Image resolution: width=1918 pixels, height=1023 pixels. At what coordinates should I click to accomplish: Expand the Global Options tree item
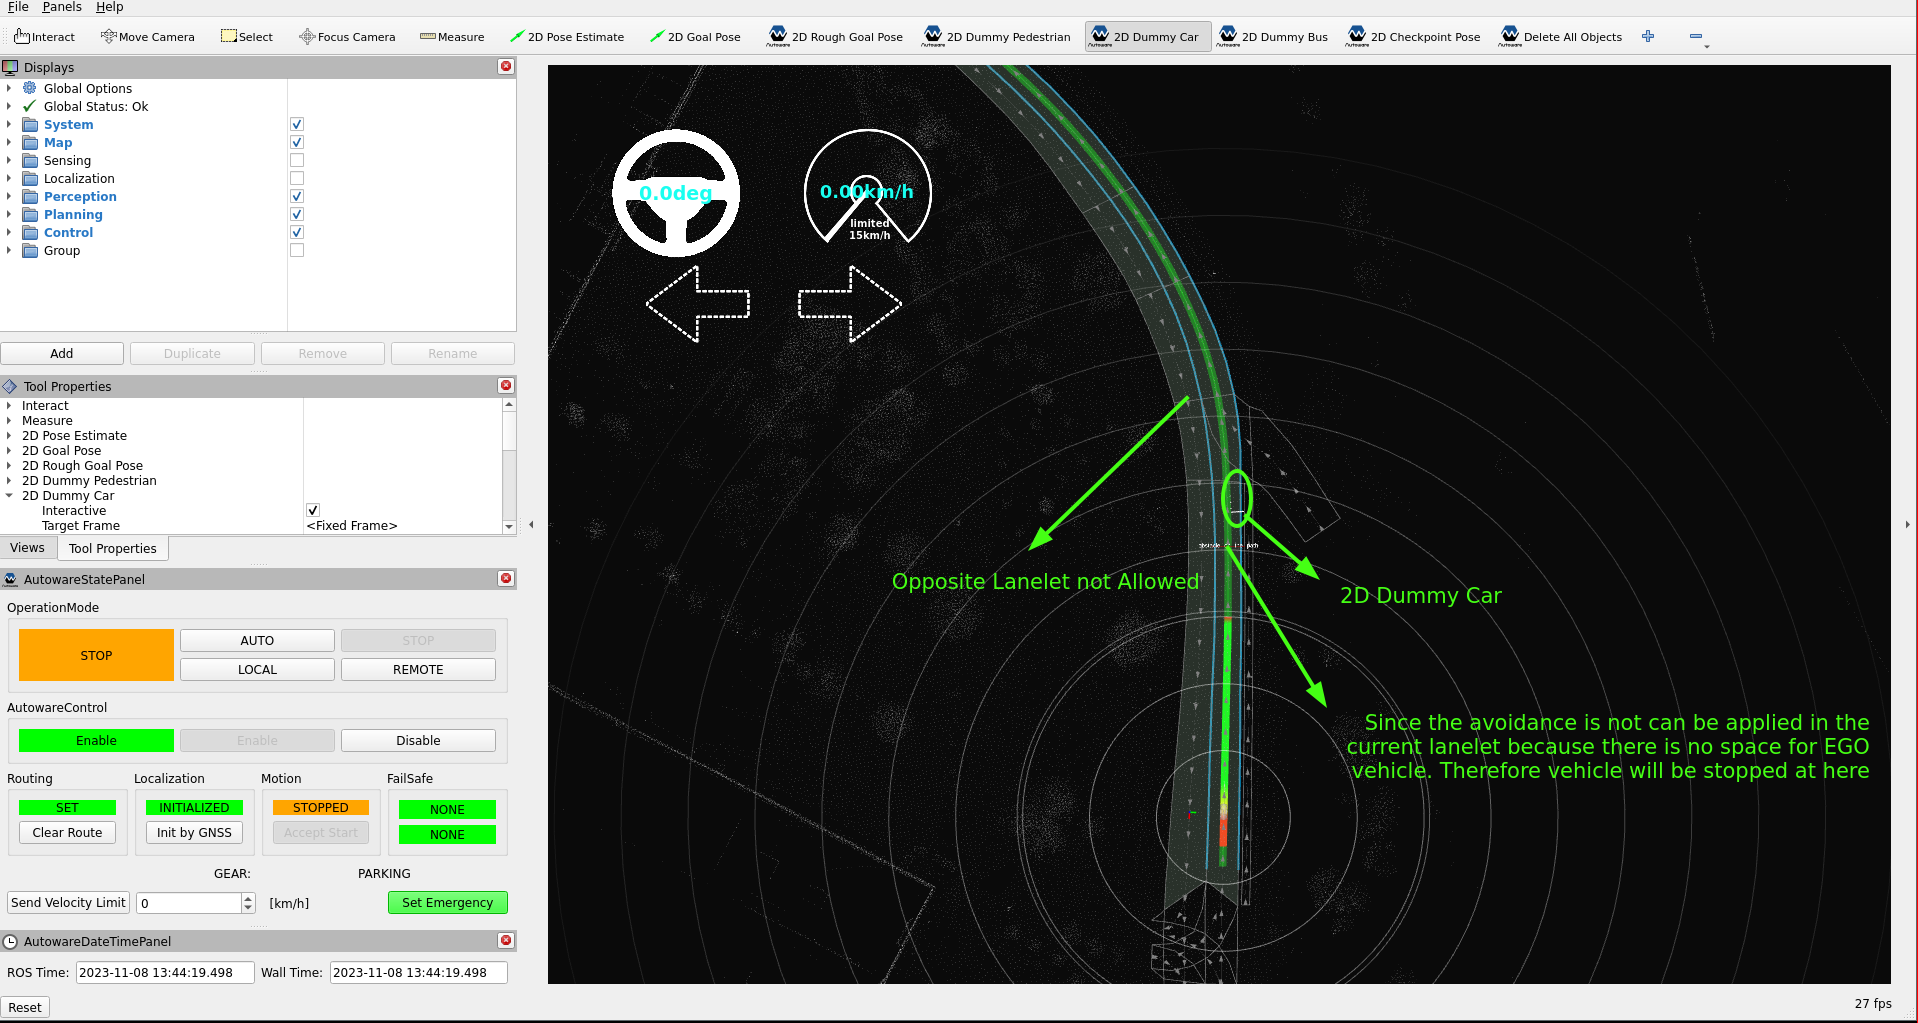(9, 89)
